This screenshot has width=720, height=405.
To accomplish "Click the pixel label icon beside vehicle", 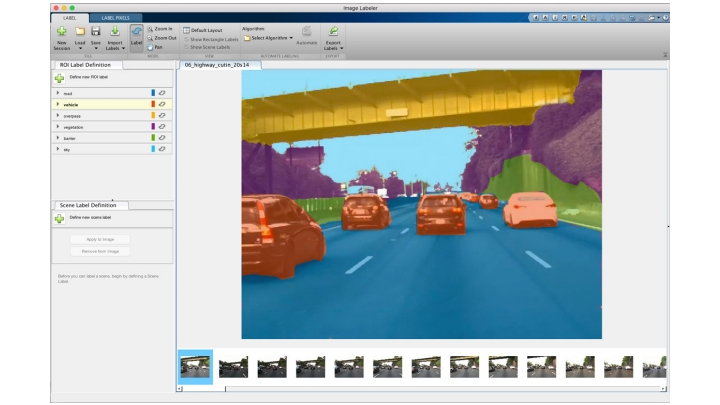I will click(x=161, y=104).
